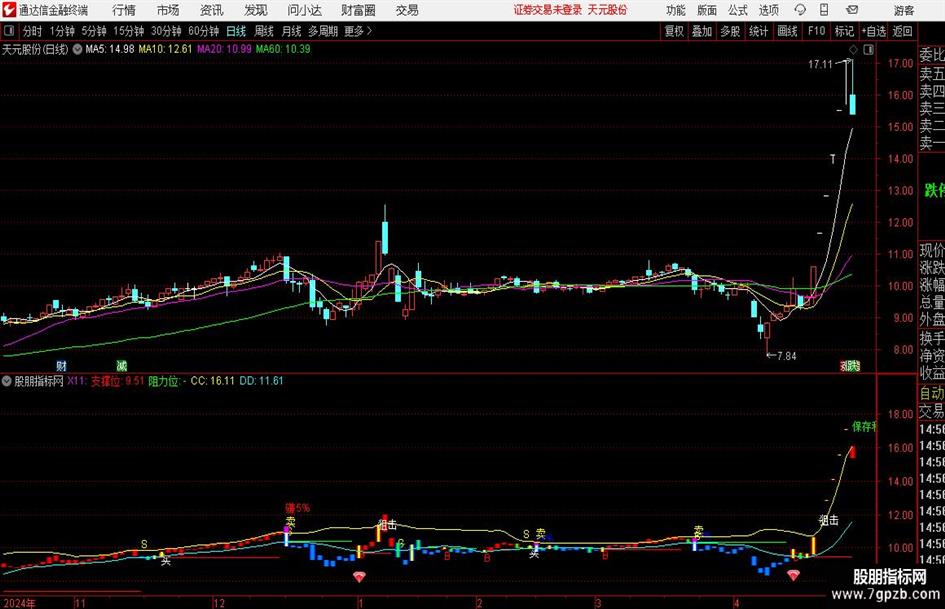Click the 减 marker at chart bottom

[122, 365]
